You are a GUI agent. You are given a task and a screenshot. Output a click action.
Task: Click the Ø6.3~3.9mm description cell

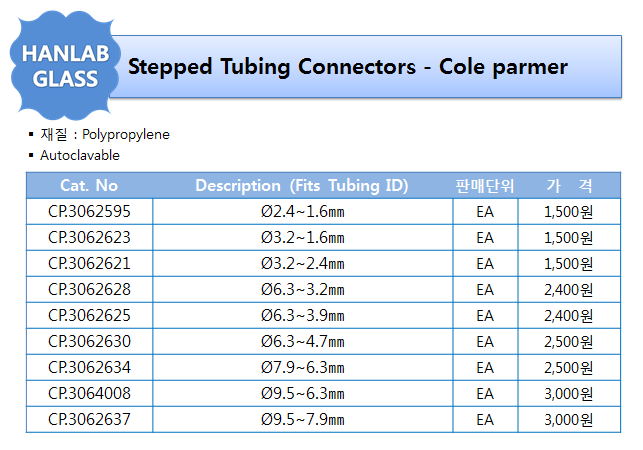(x=303, y=315)
